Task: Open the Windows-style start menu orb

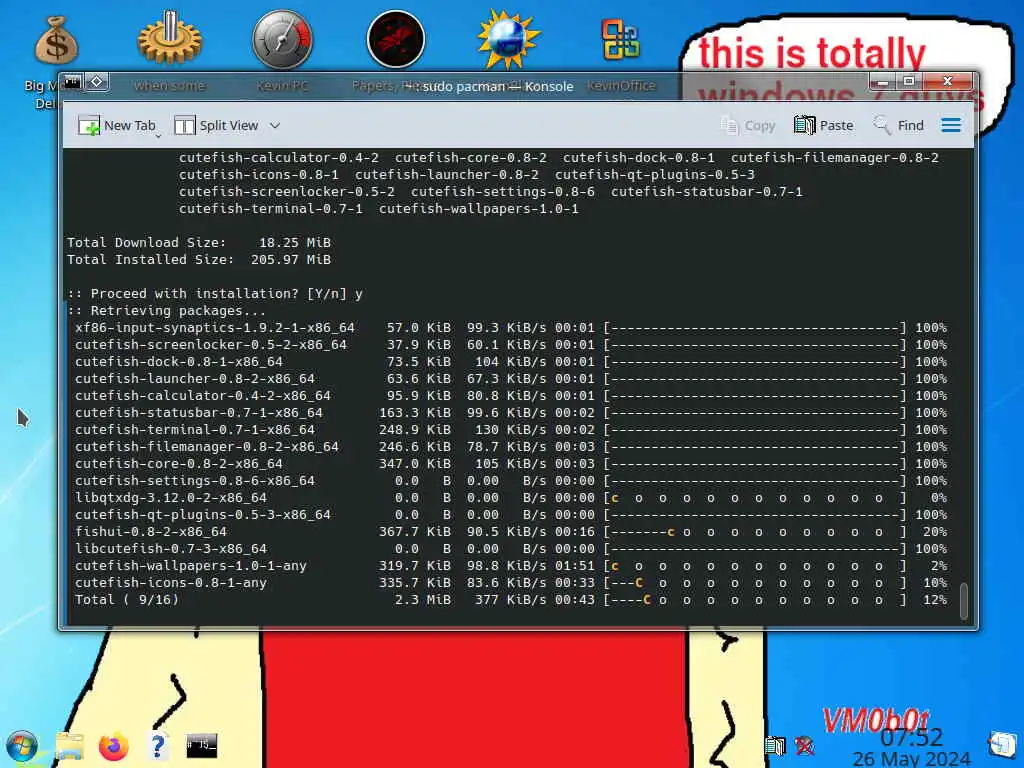Action: 22,747
